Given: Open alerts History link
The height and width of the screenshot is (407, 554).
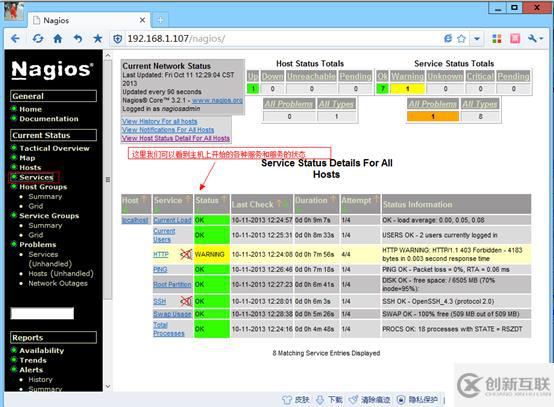Looking at the screenshot, I should click(40, 379).
